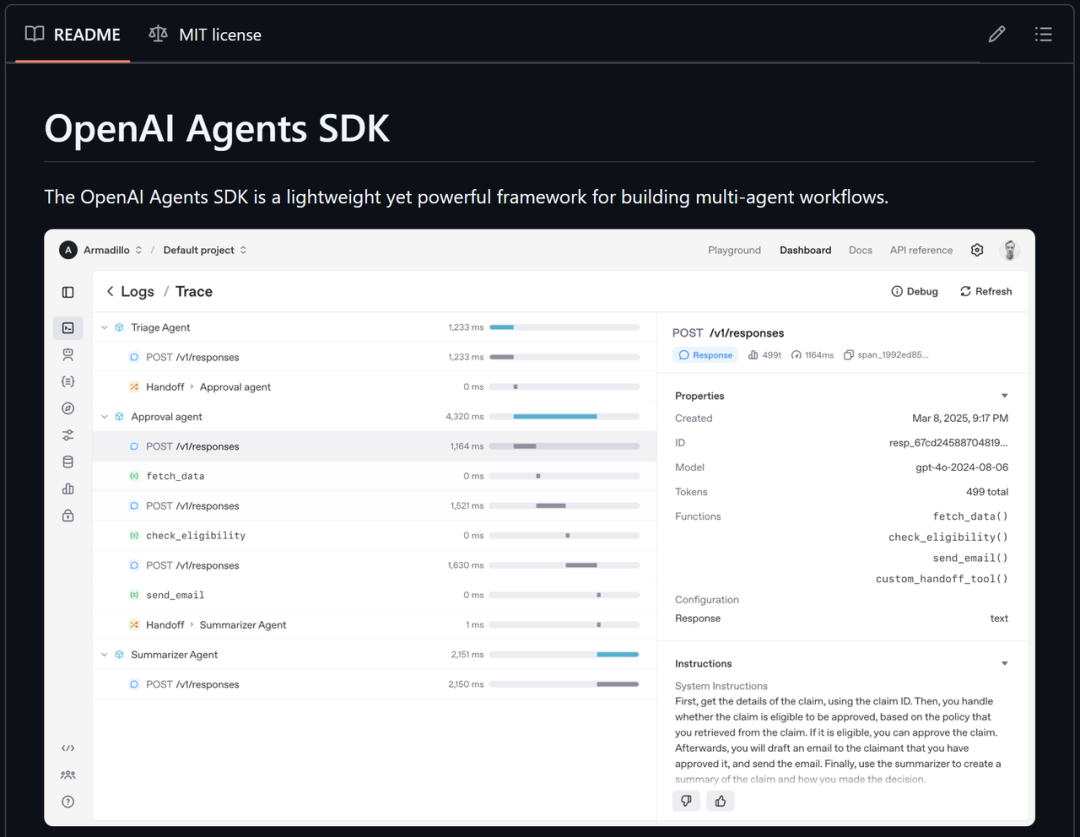
Task: Click the pencil edit icon
Action: click(x=997, y=34)
